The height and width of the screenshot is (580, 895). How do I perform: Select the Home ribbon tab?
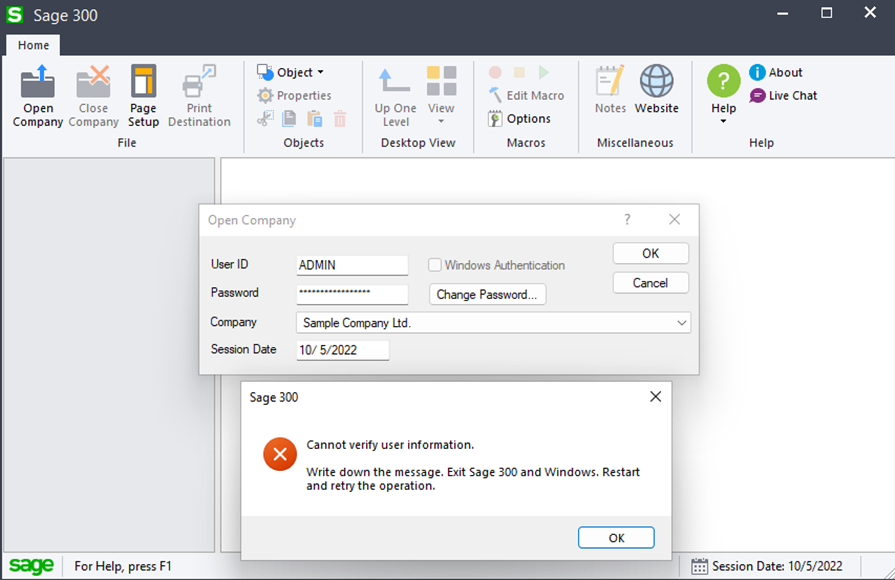pyautogui.click(x=33, y=46)
